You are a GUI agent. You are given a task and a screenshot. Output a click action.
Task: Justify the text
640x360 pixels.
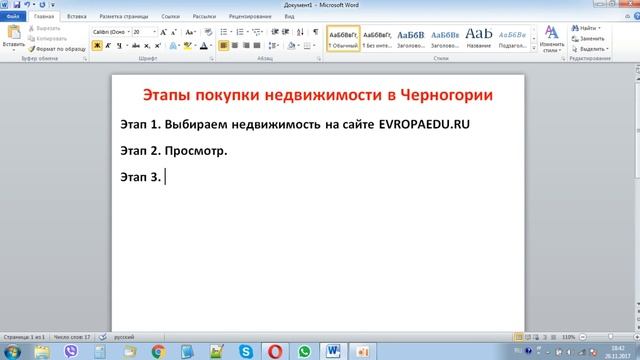pyautogui.click(x=257, y=45)
